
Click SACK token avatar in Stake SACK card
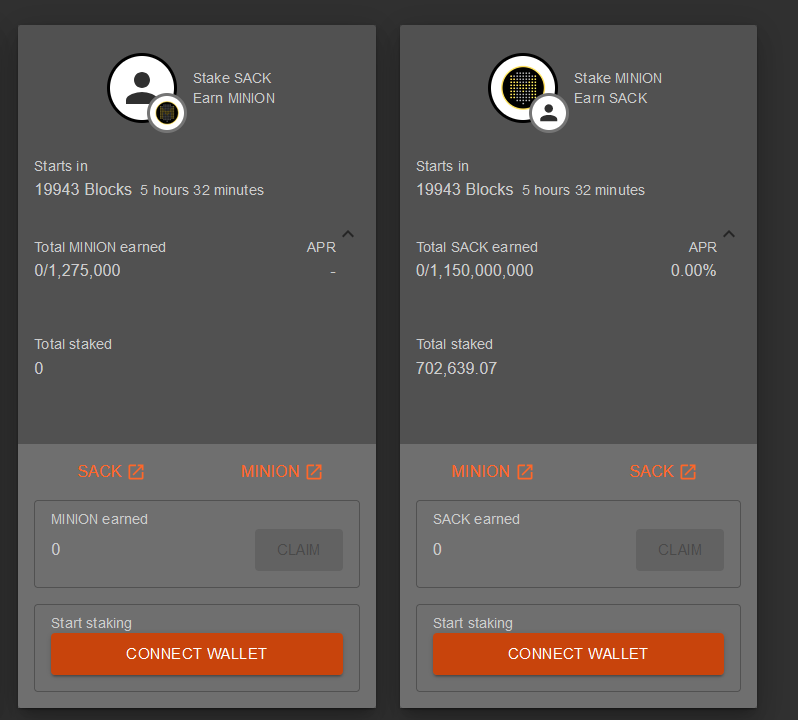[x=142, y=88]
